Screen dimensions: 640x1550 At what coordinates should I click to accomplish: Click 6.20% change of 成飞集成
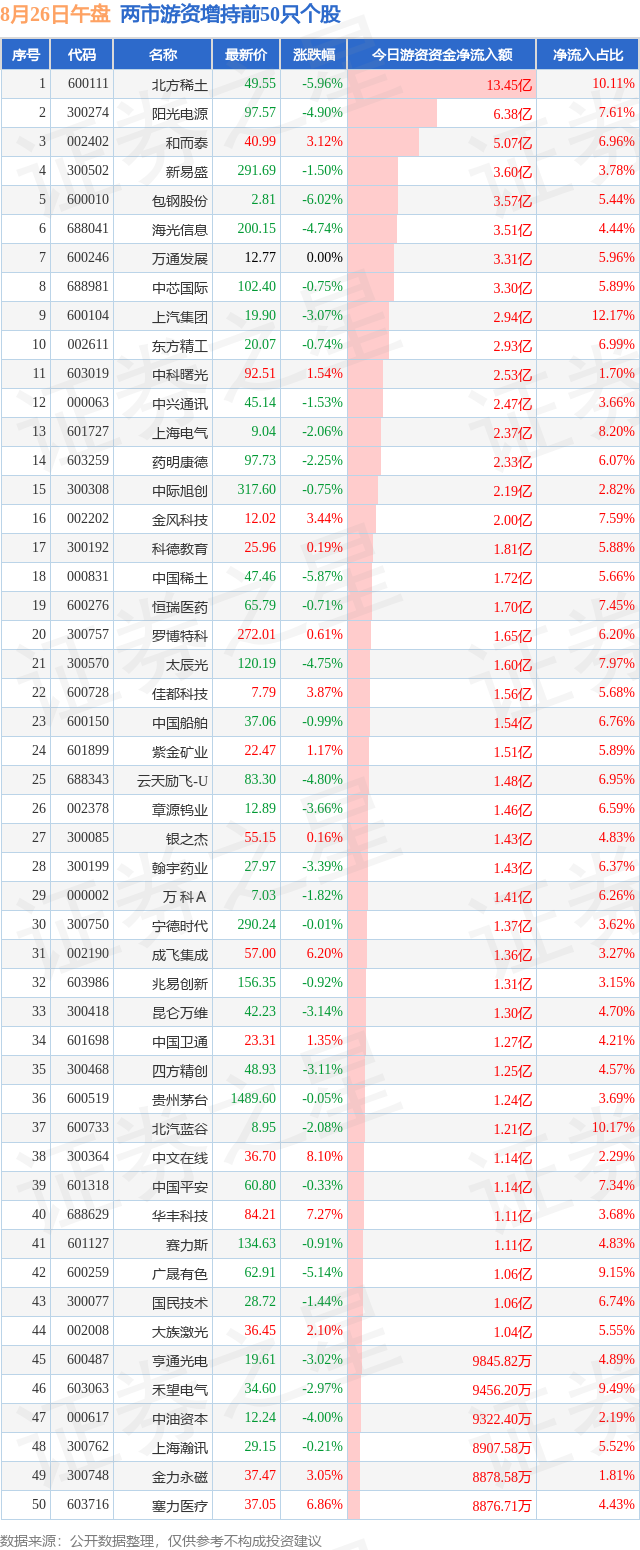(325, 954)
